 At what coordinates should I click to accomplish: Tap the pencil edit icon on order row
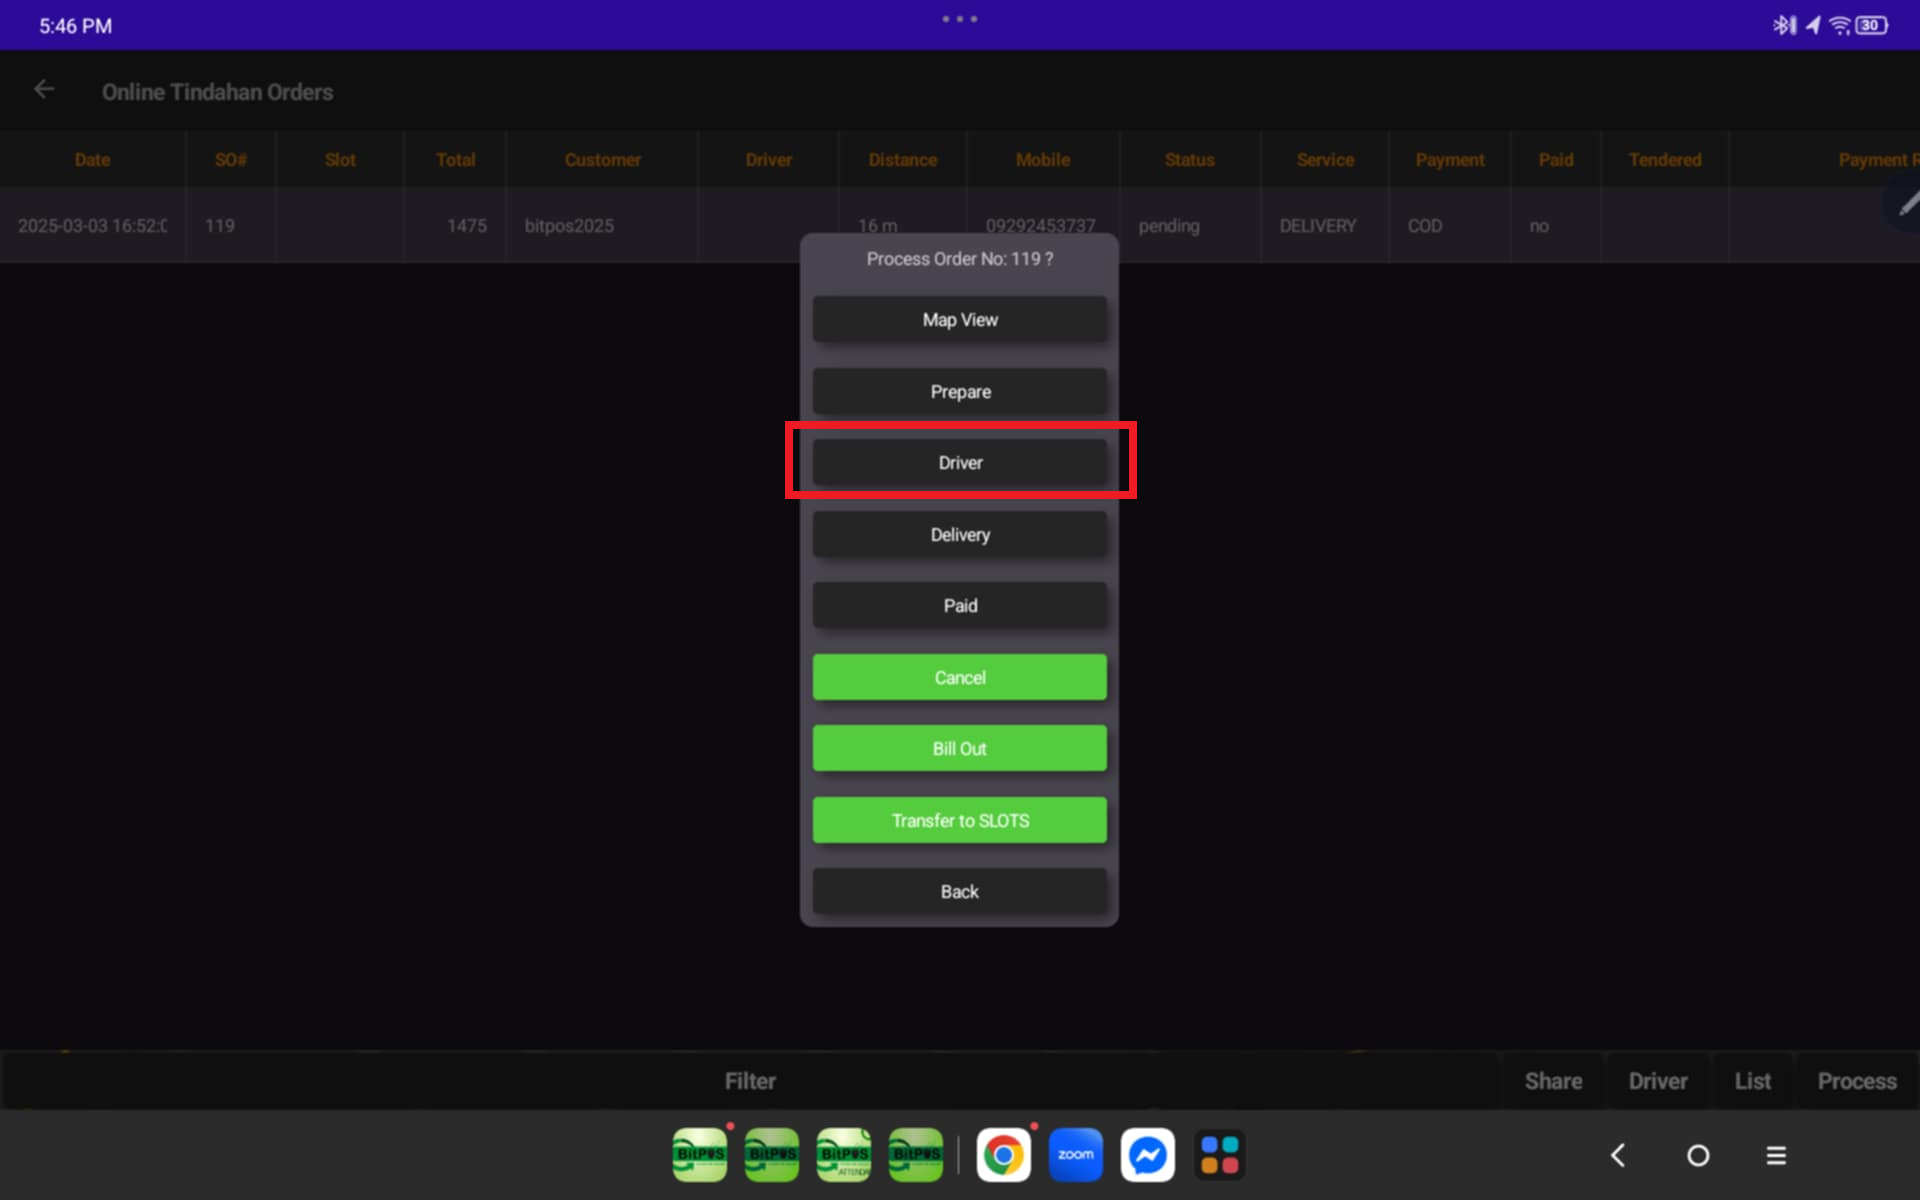[1906, 204]
